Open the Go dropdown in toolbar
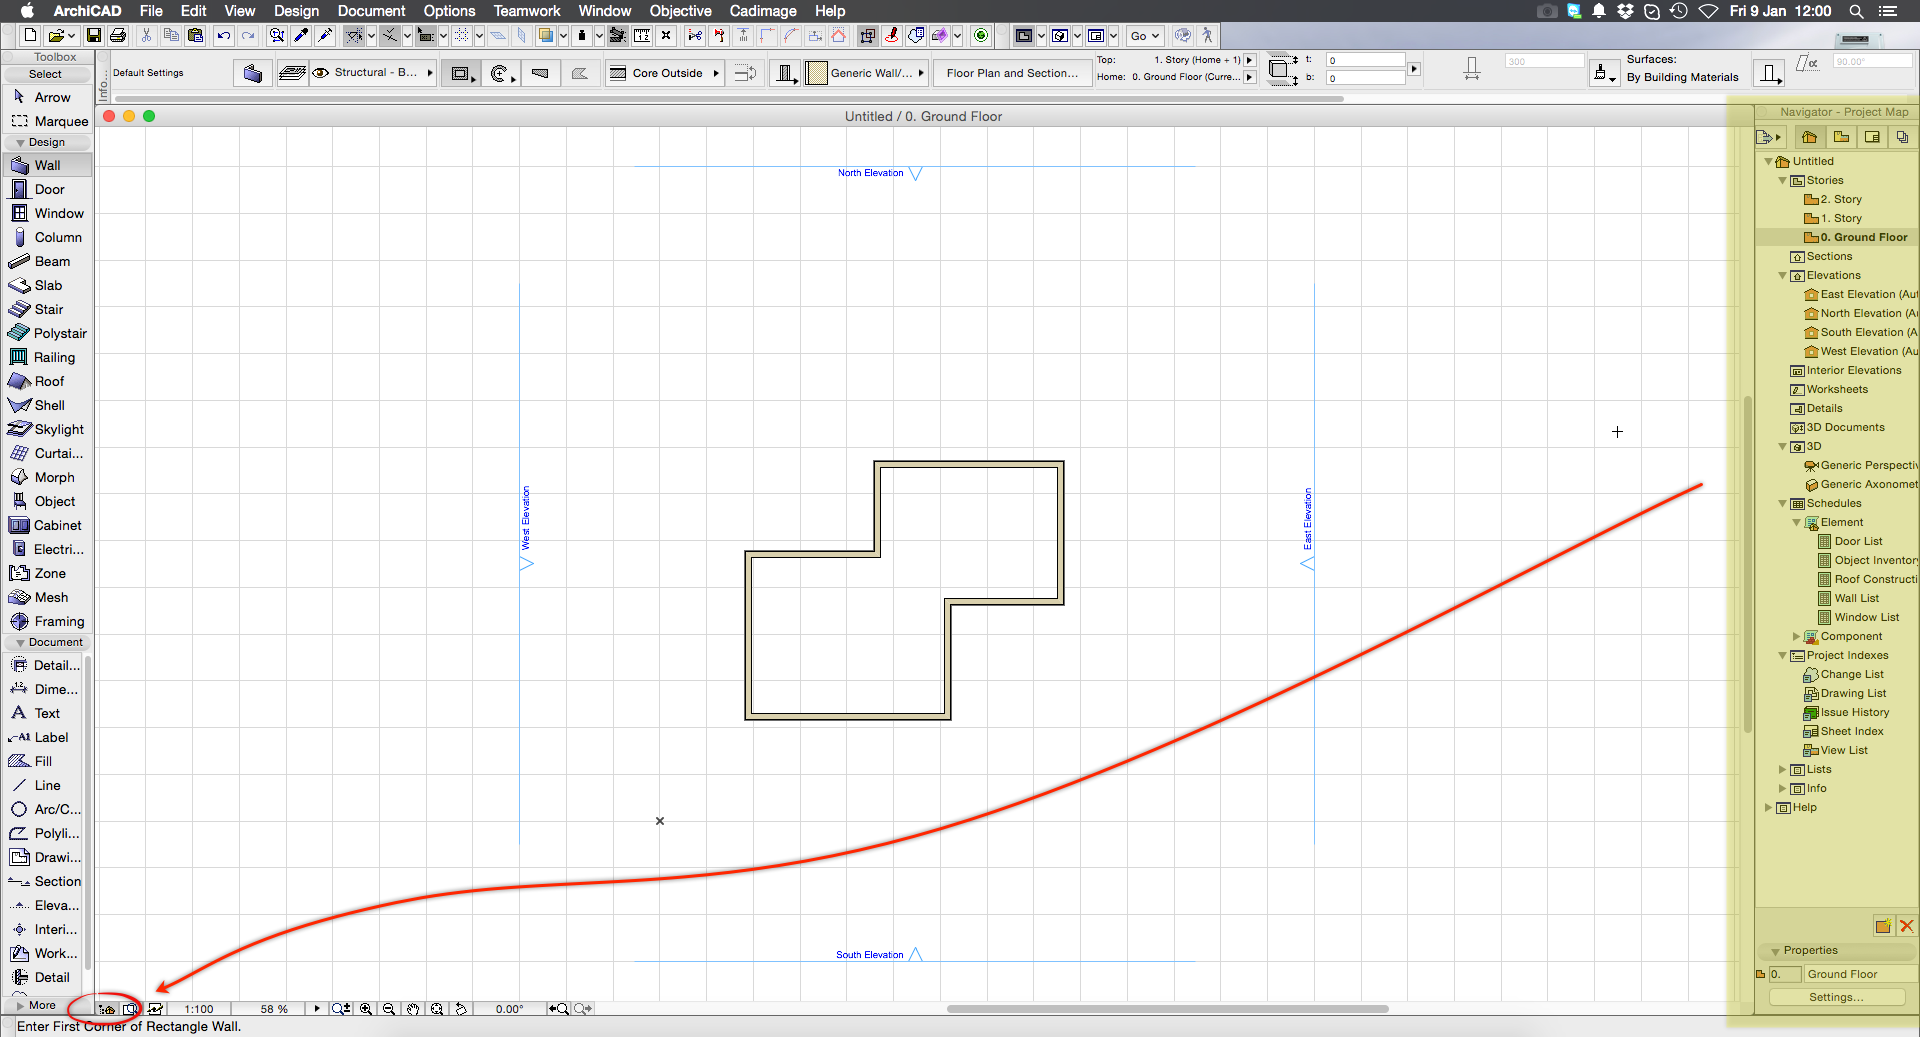 tap(1144, 35)
